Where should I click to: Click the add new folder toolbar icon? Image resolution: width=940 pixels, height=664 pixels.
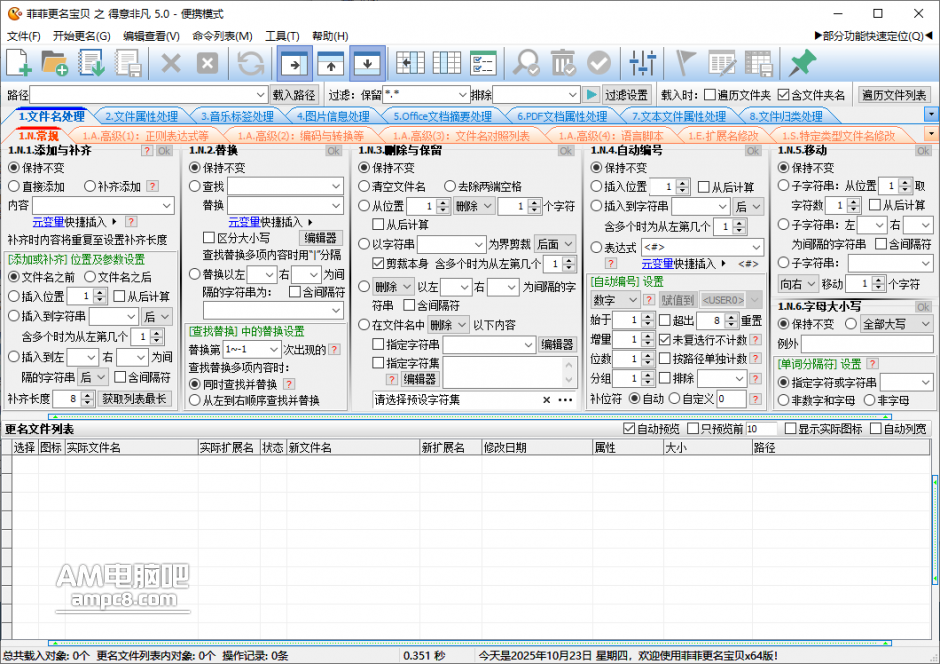(x=55, y=63)
